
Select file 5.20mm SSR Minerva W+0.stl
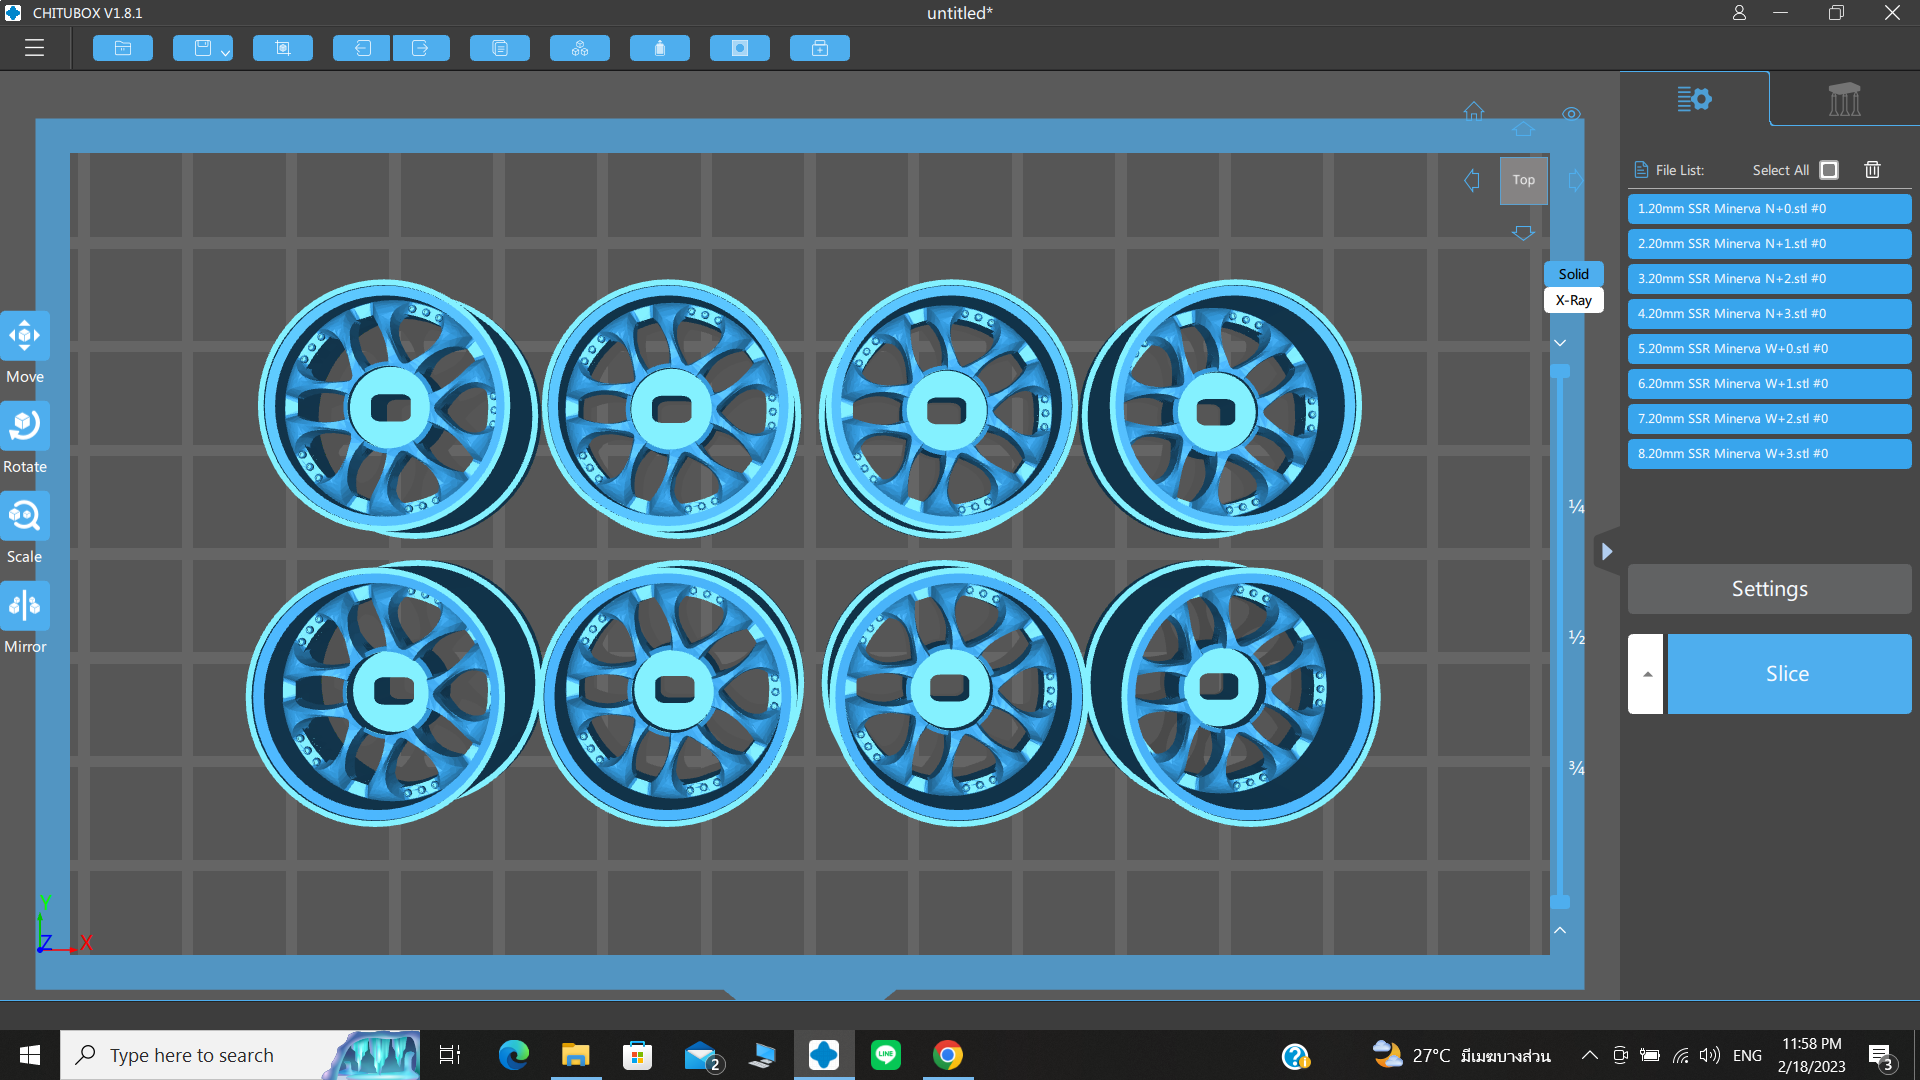pyautogui.click(x=1770, y=349)
